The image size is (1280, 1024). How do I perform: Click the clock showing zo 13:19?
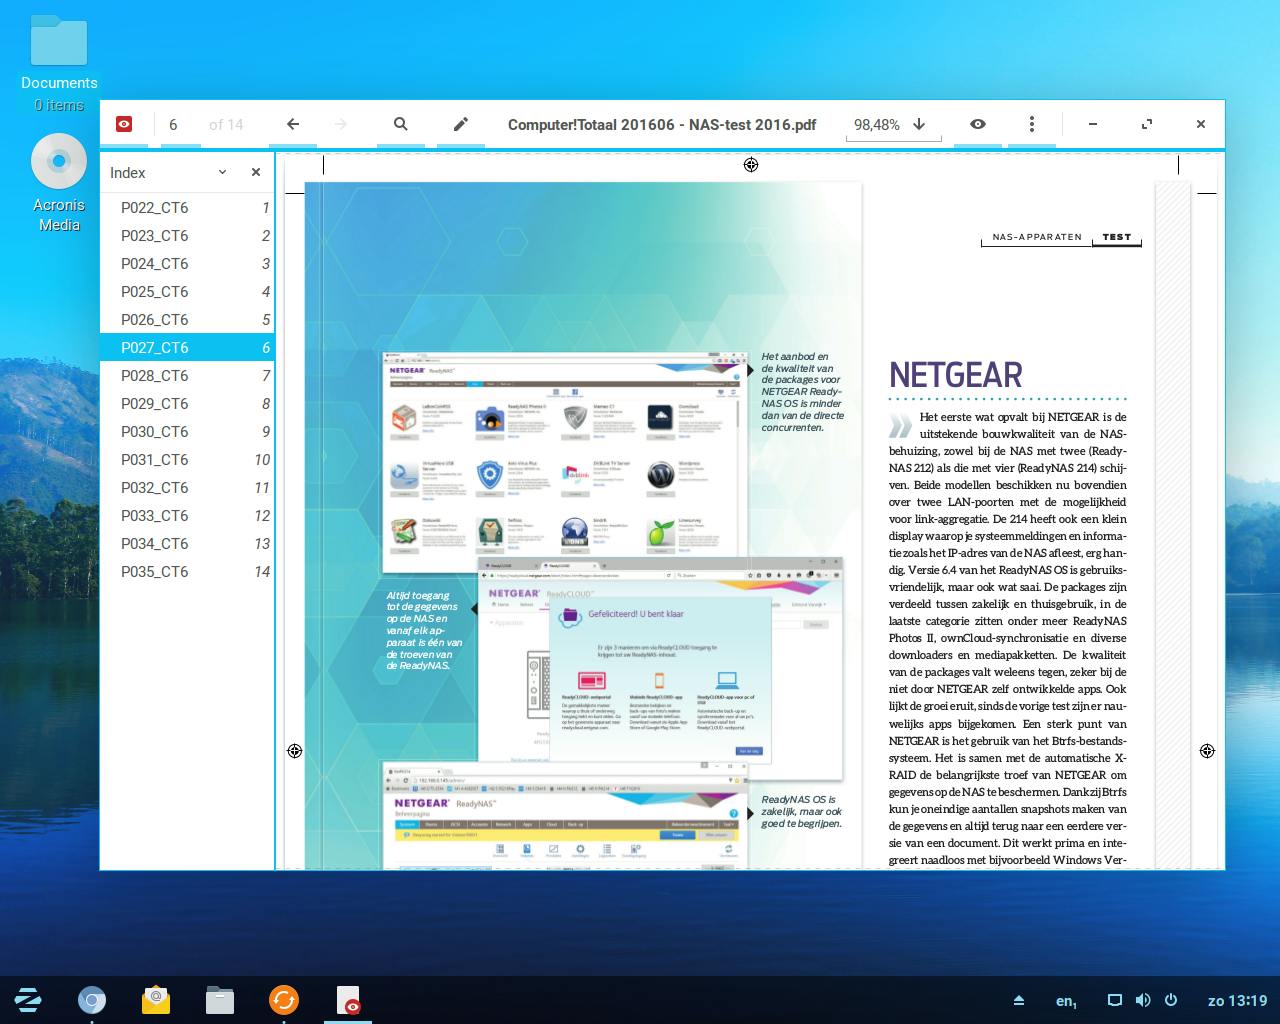[1237, 1000]
